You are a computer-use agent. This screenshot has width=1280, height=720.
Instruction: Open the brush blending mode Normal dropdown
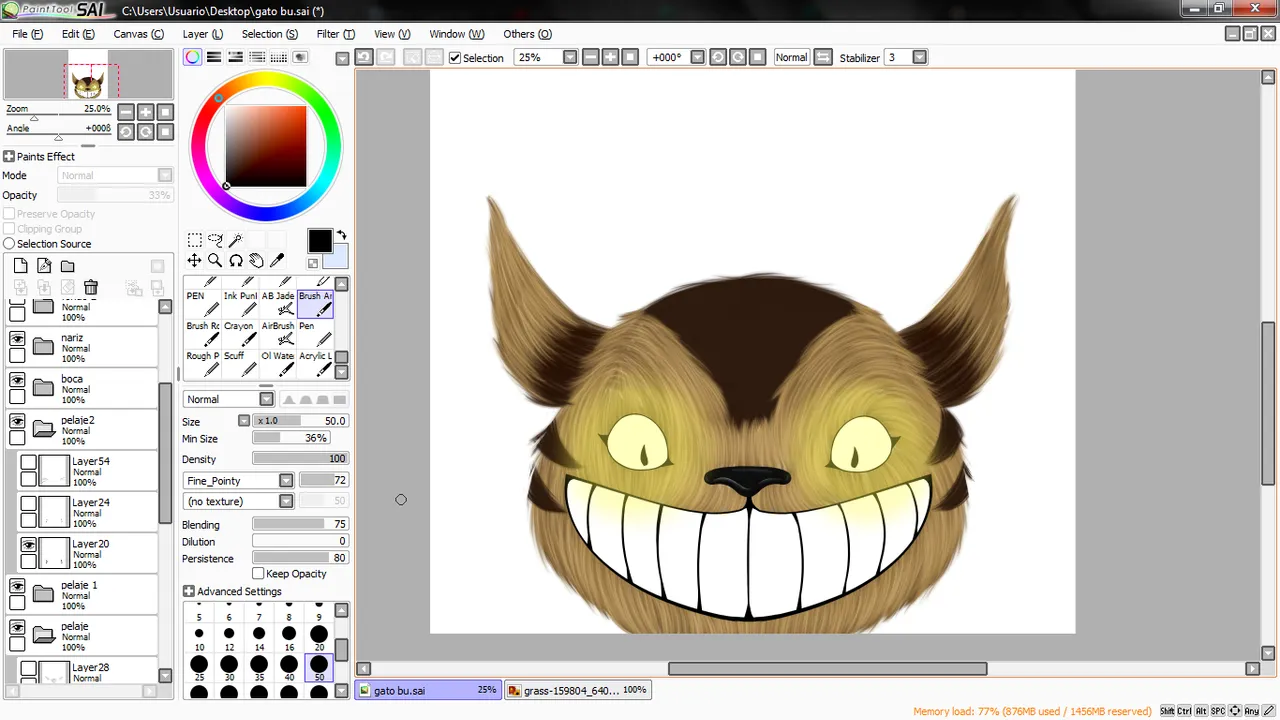point(266,399)
